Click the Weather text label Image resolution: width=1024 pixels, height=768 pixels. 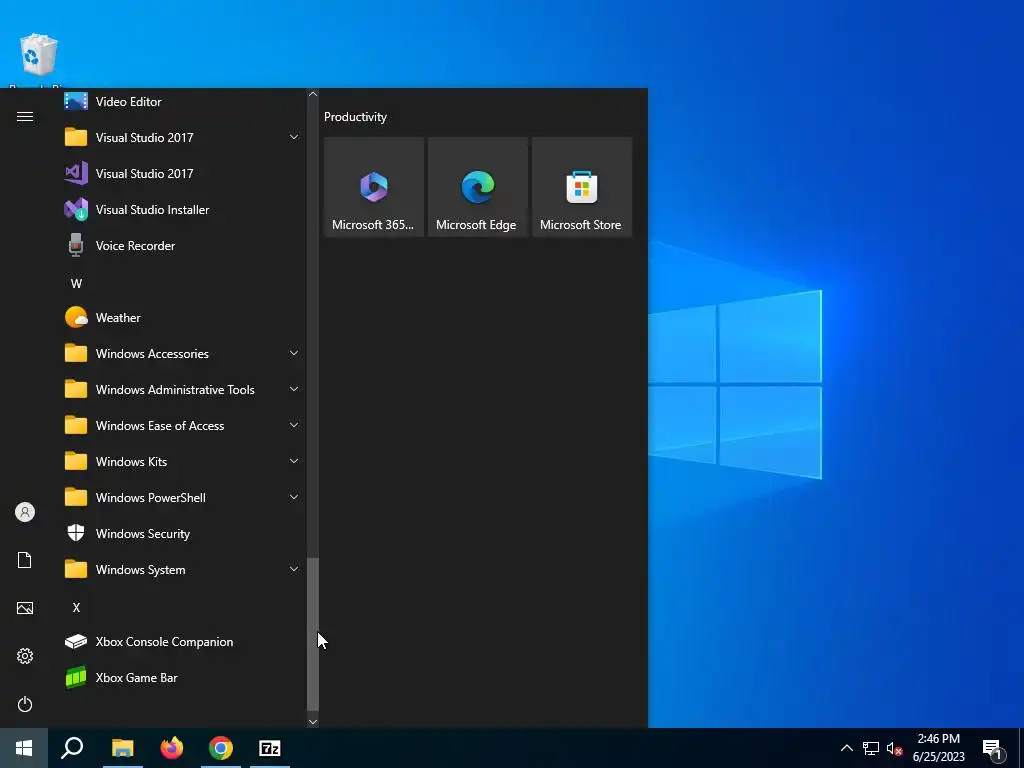[118, 318]
